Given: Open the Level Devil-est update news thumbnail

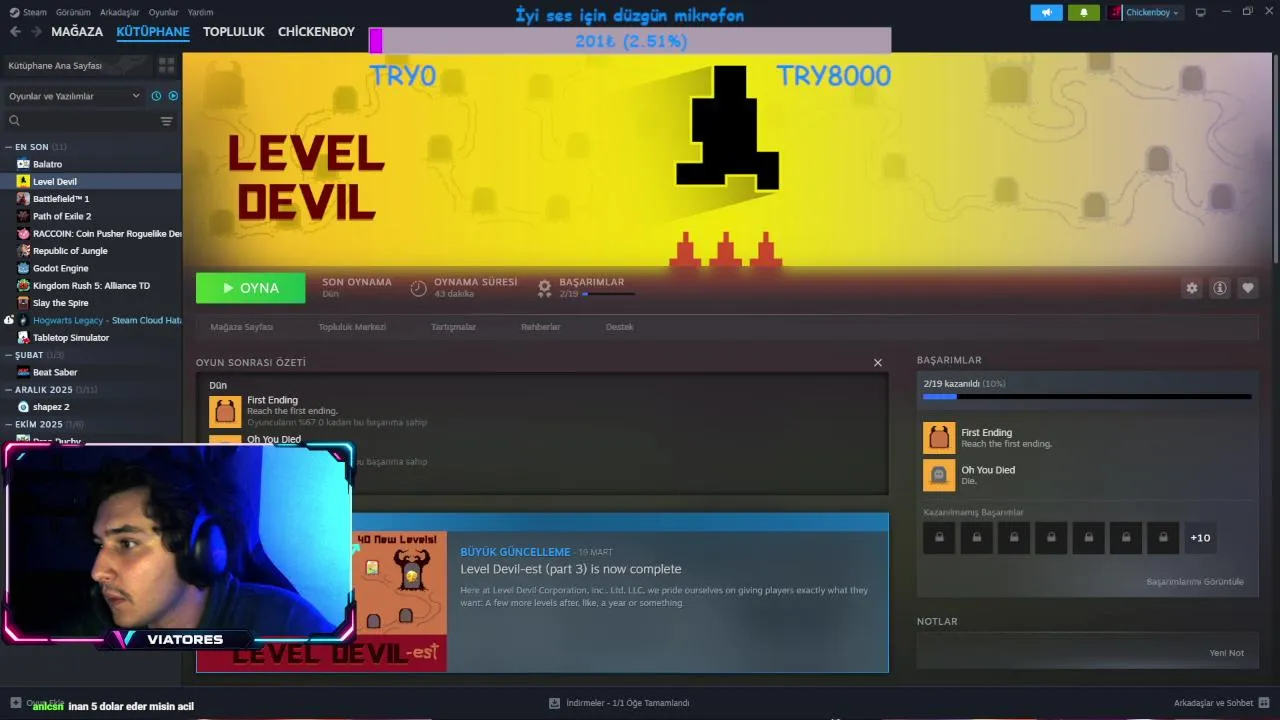Looking at the screenshot, I should click(x=403, y=600).
